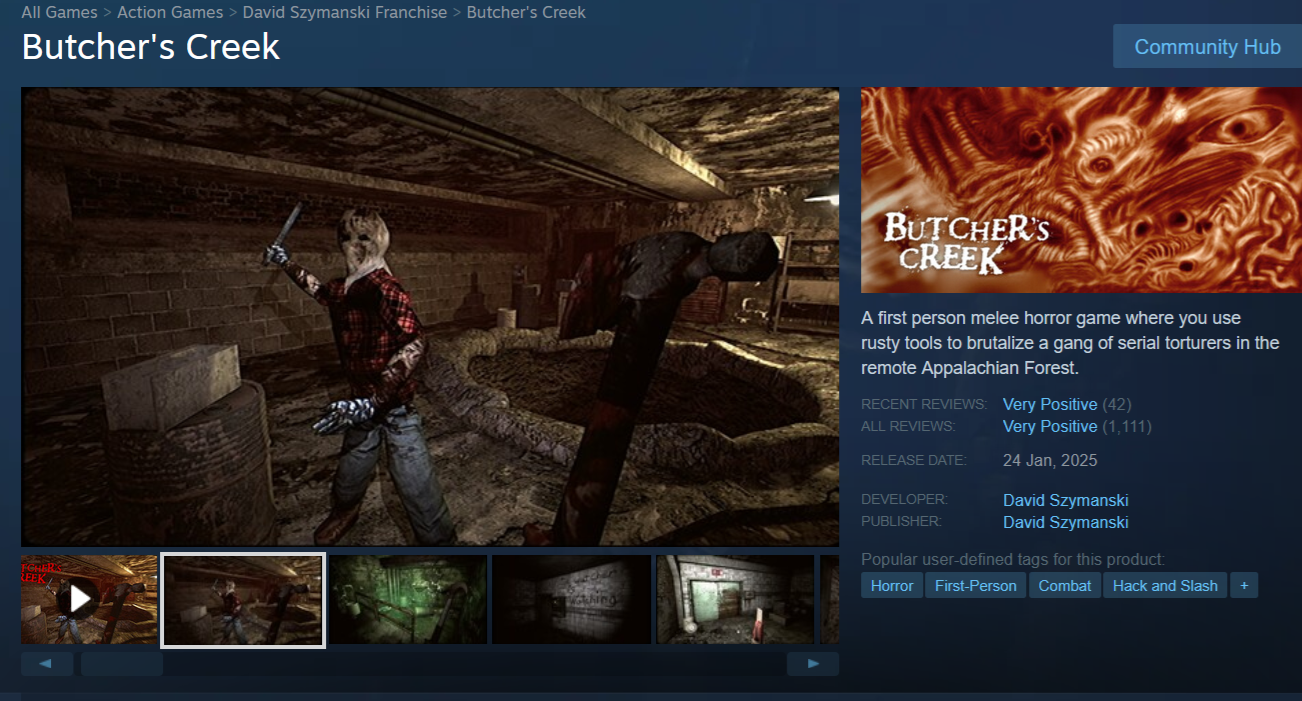Click the recent review count (42)

click(1117, 405)
